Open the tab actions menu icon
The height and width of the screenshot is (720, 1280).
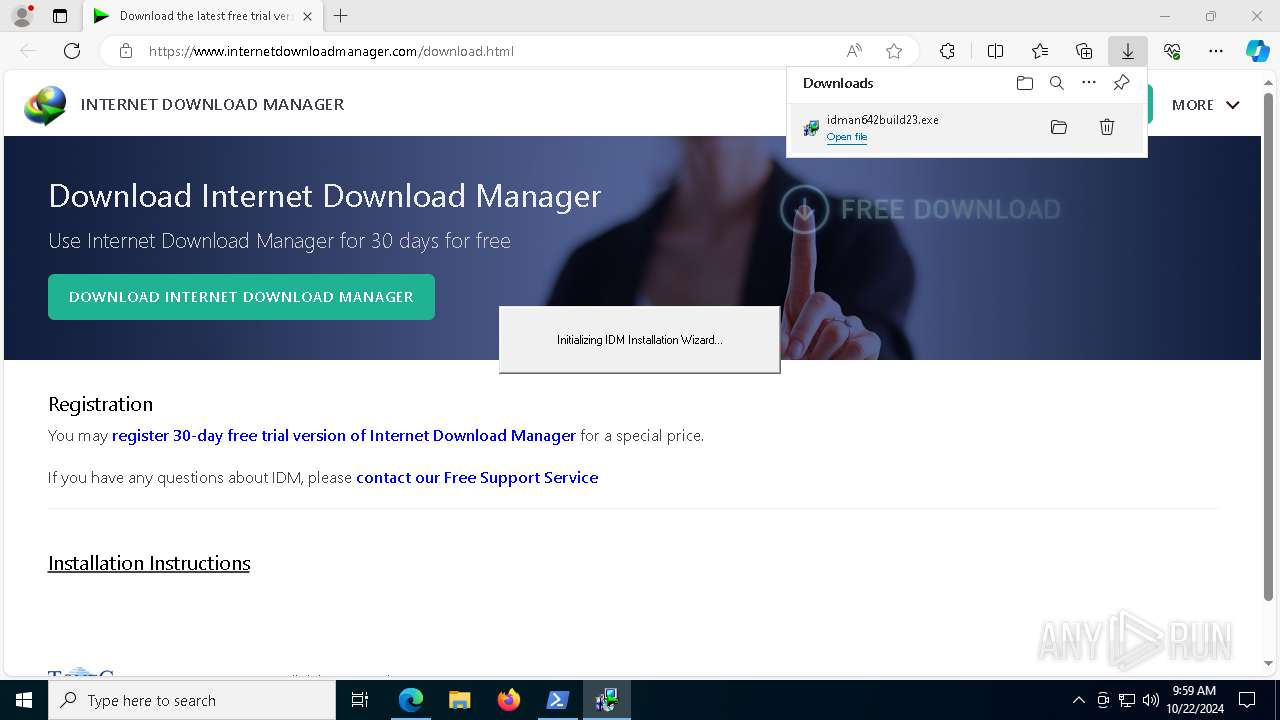pos(60,16)
